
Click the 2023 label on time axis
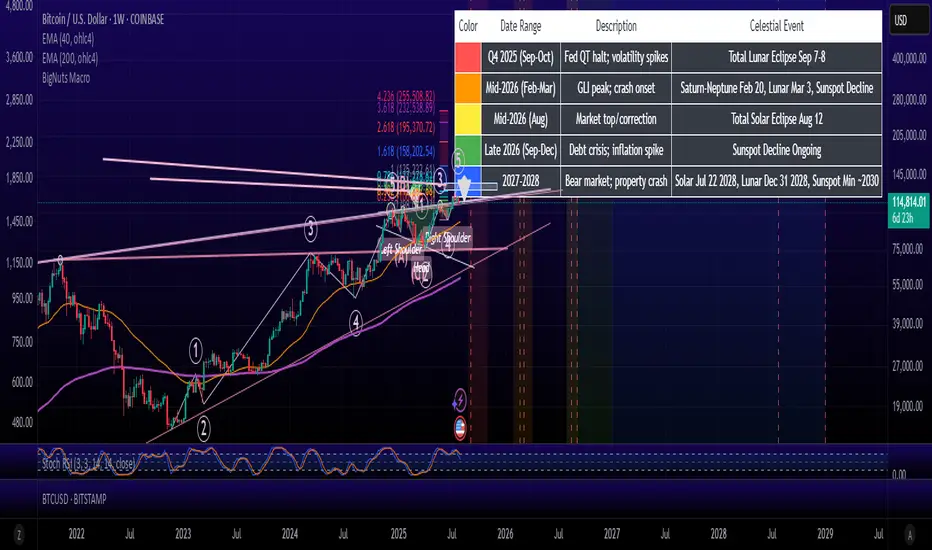(x=183, y=534)
